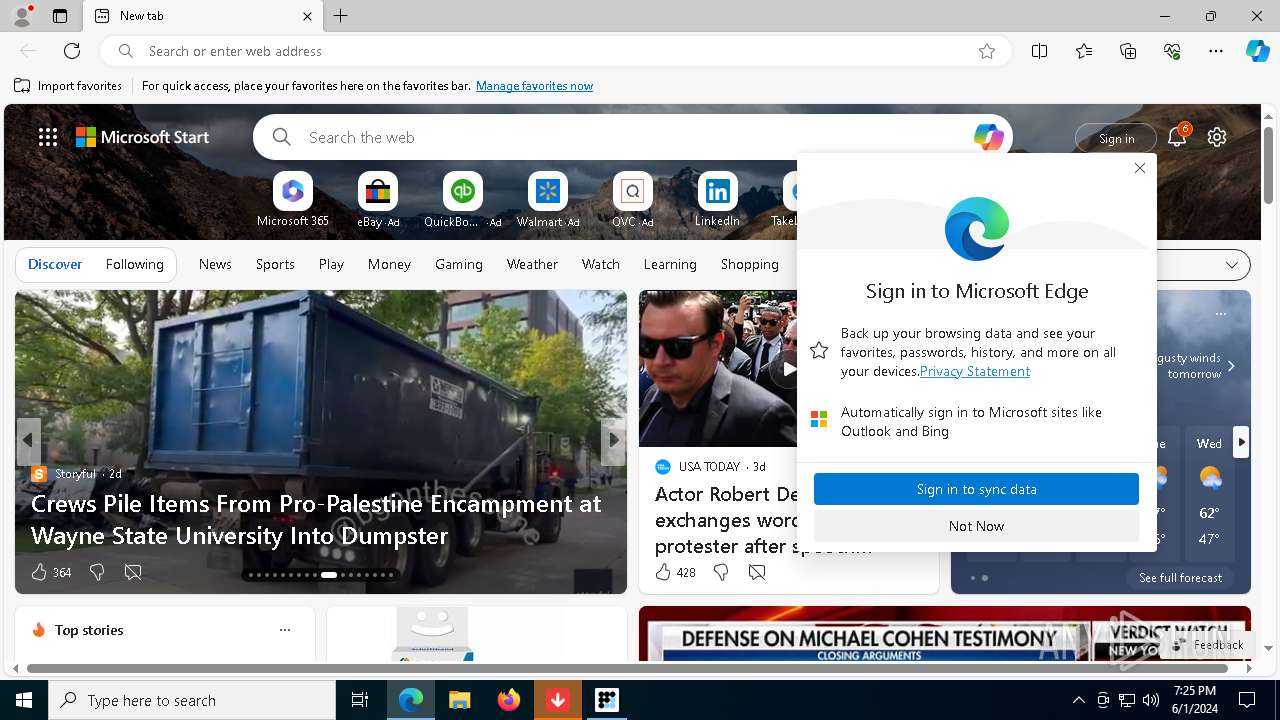The width and height of the screenshot is (1280, 720).
Task: Open Task View on taskbar
Action: coord(360,700)
